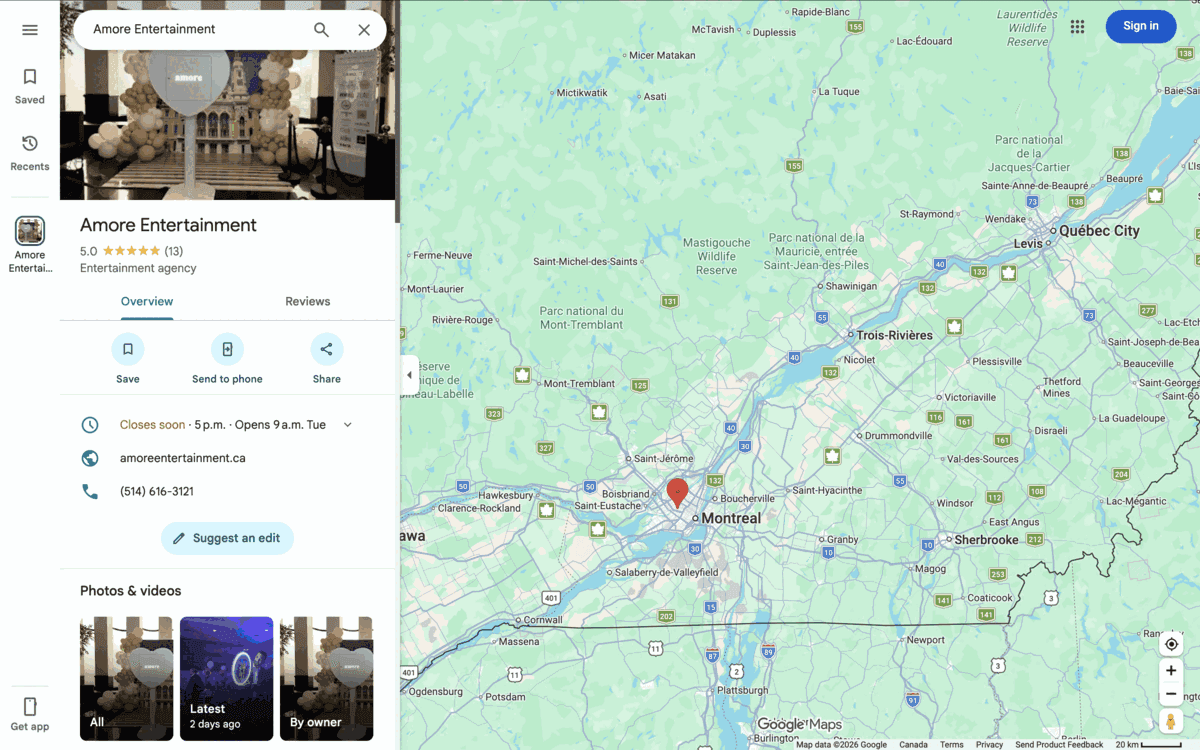Click the Drummondville map label
The image size is (1200, 750).
tap(899, 436)
